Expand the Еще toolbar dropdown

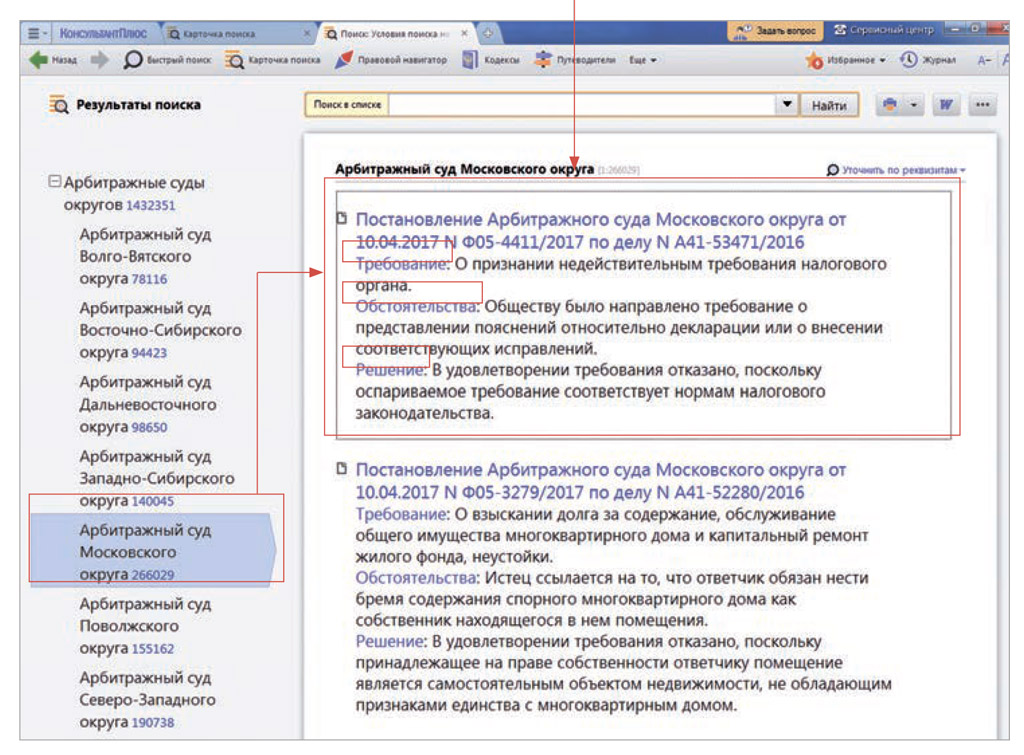(643, 60)
